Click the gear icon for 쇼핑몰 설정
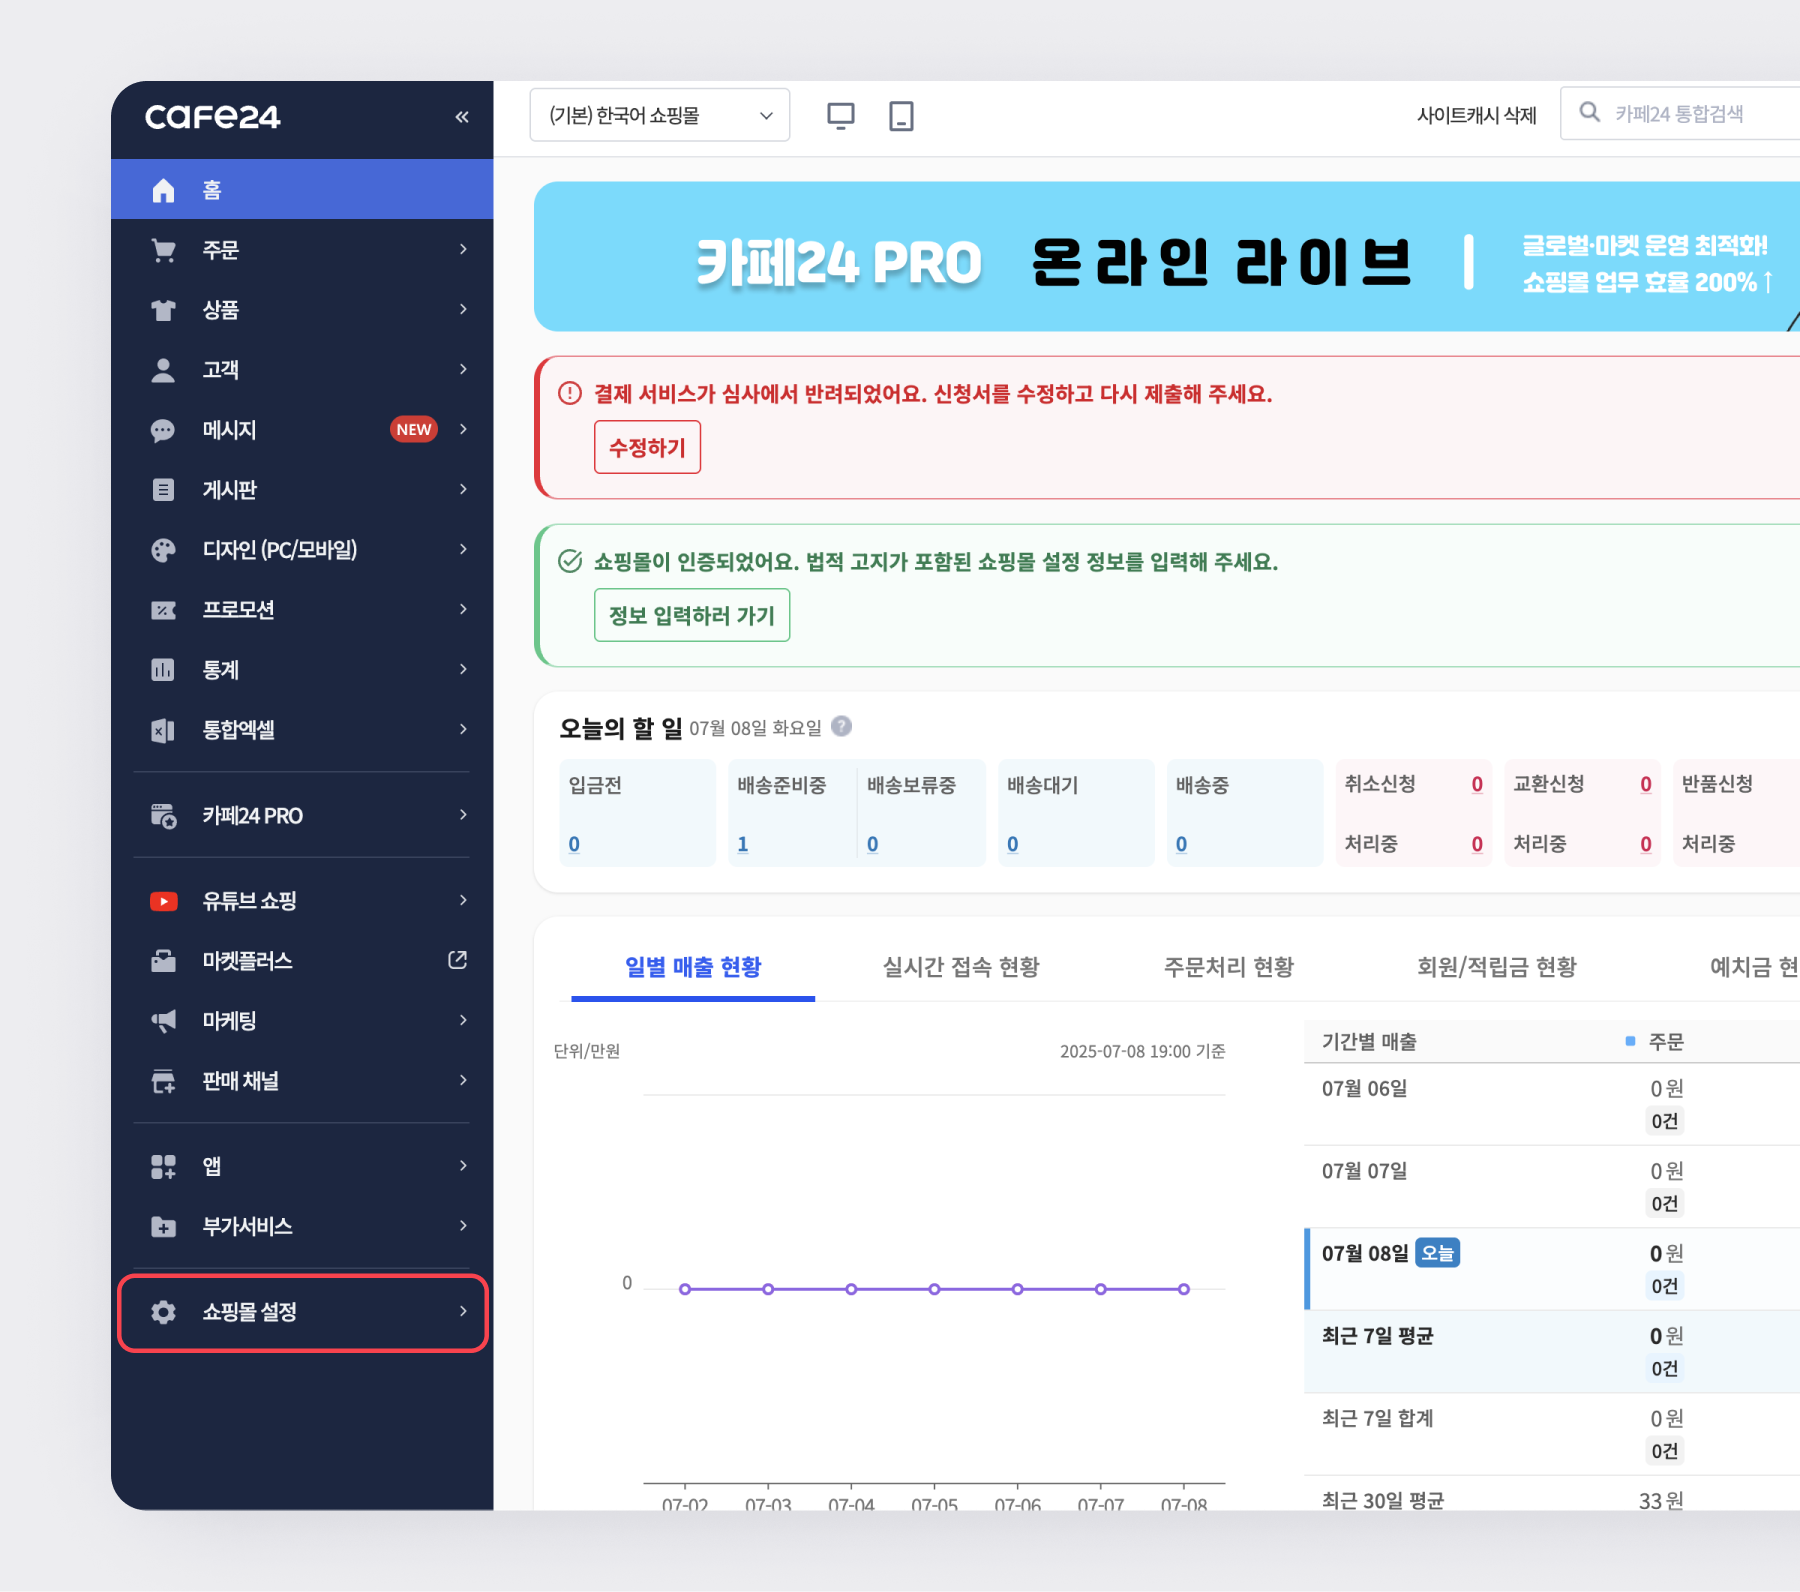1800x1592 pixels. coord(163,1312)
